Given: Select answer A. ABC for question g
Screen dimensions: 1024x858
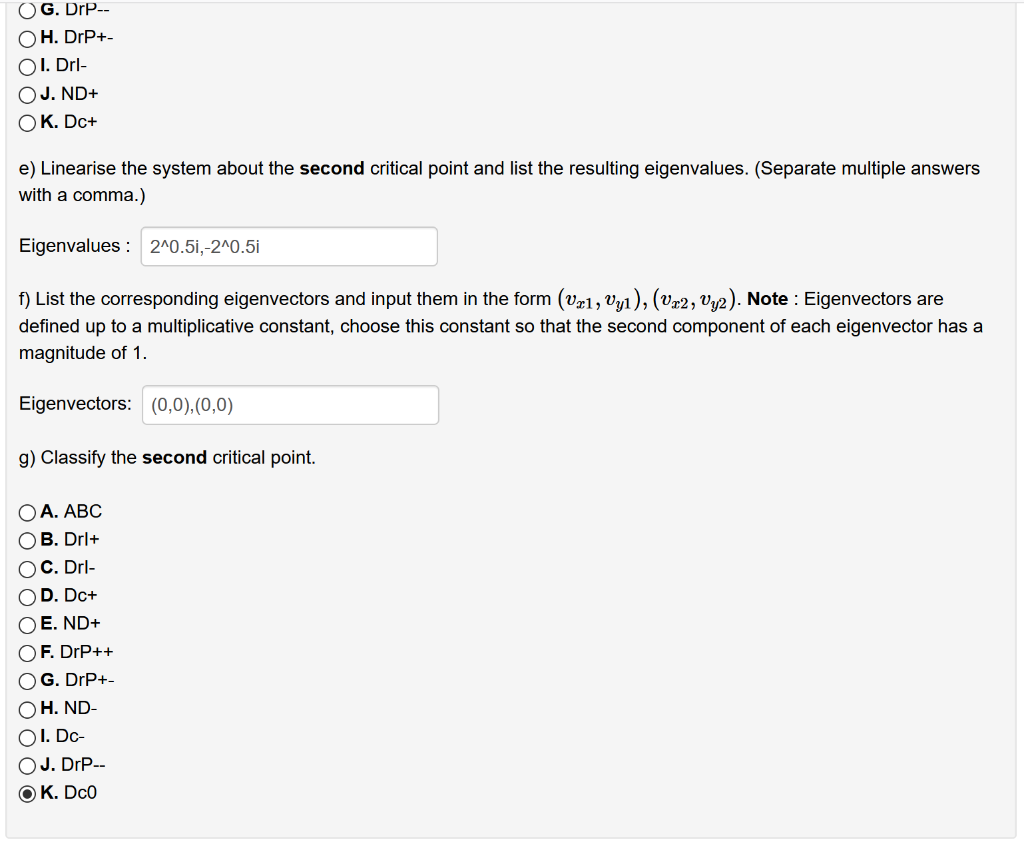Looking at the screenshot, I should click(25, 511).
